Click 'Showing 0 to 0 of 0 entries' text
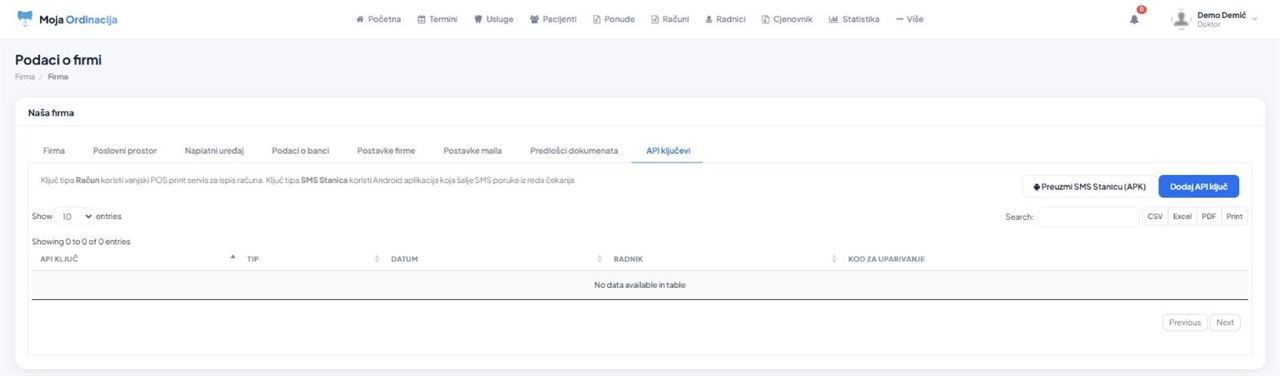This screenshot has width=1280, height=376. [x=81, y=241]
